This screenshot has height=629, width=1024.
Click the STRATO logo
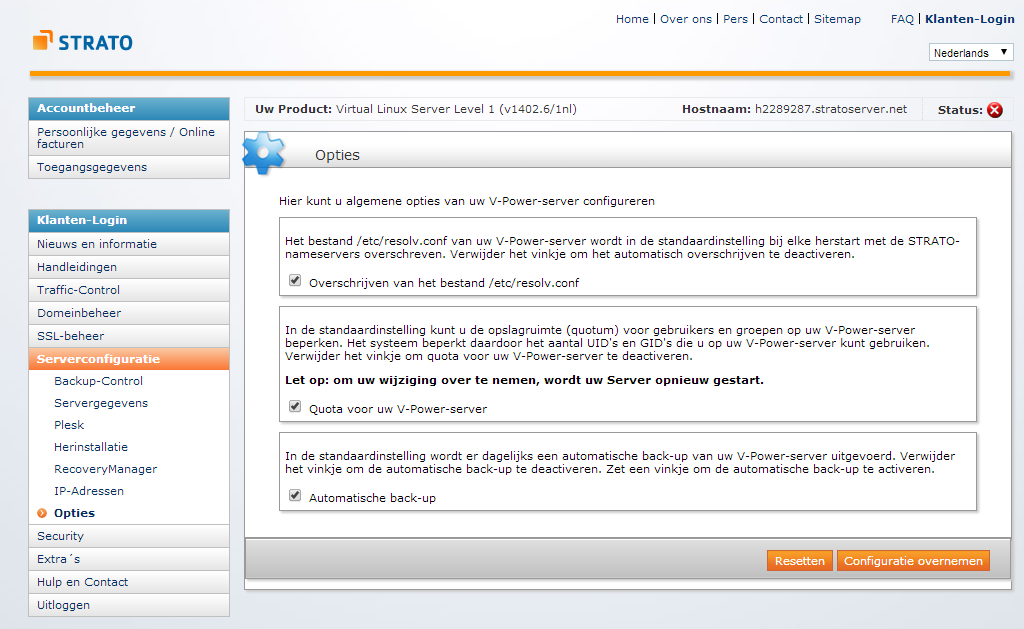click(x=82, y=42)
